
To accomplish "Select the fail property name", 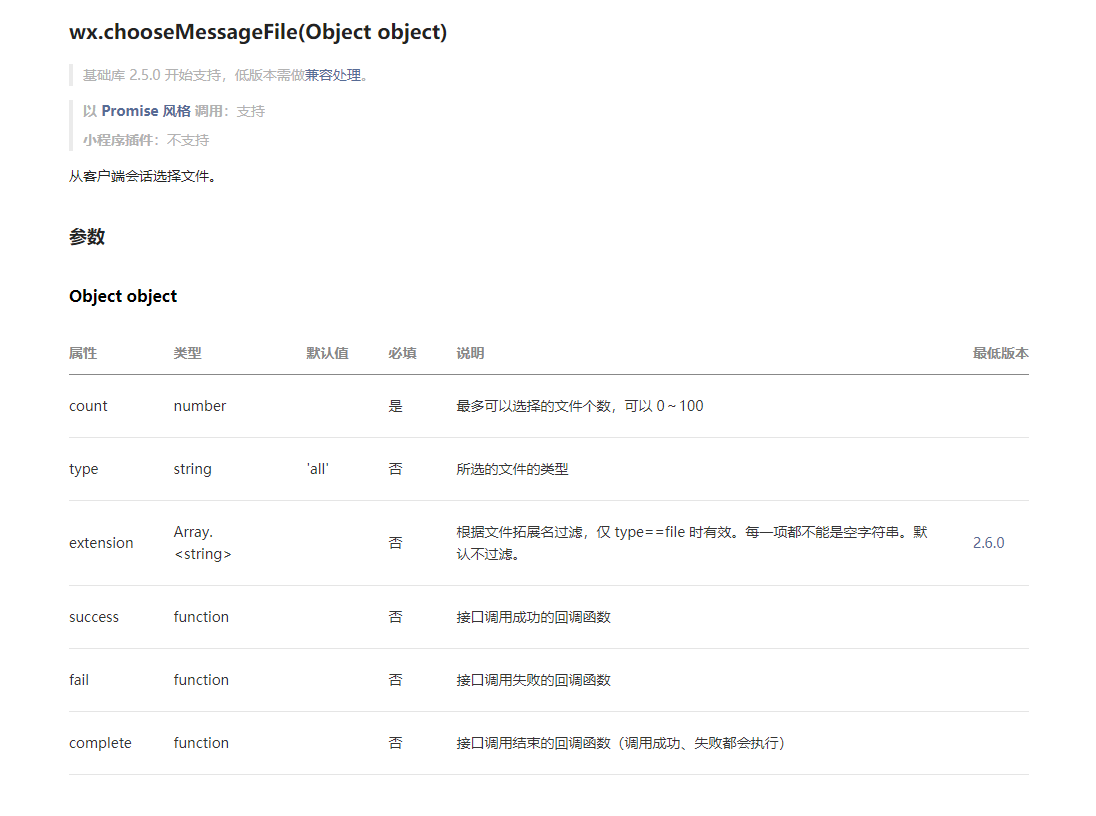I will tap(79, 680).
